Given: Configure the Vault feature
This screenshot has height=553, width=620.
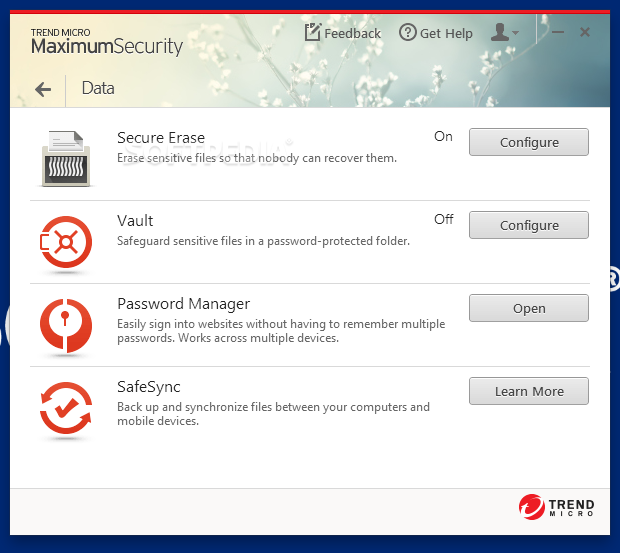Looking at the screenshot, I should [x=529, y=225].
